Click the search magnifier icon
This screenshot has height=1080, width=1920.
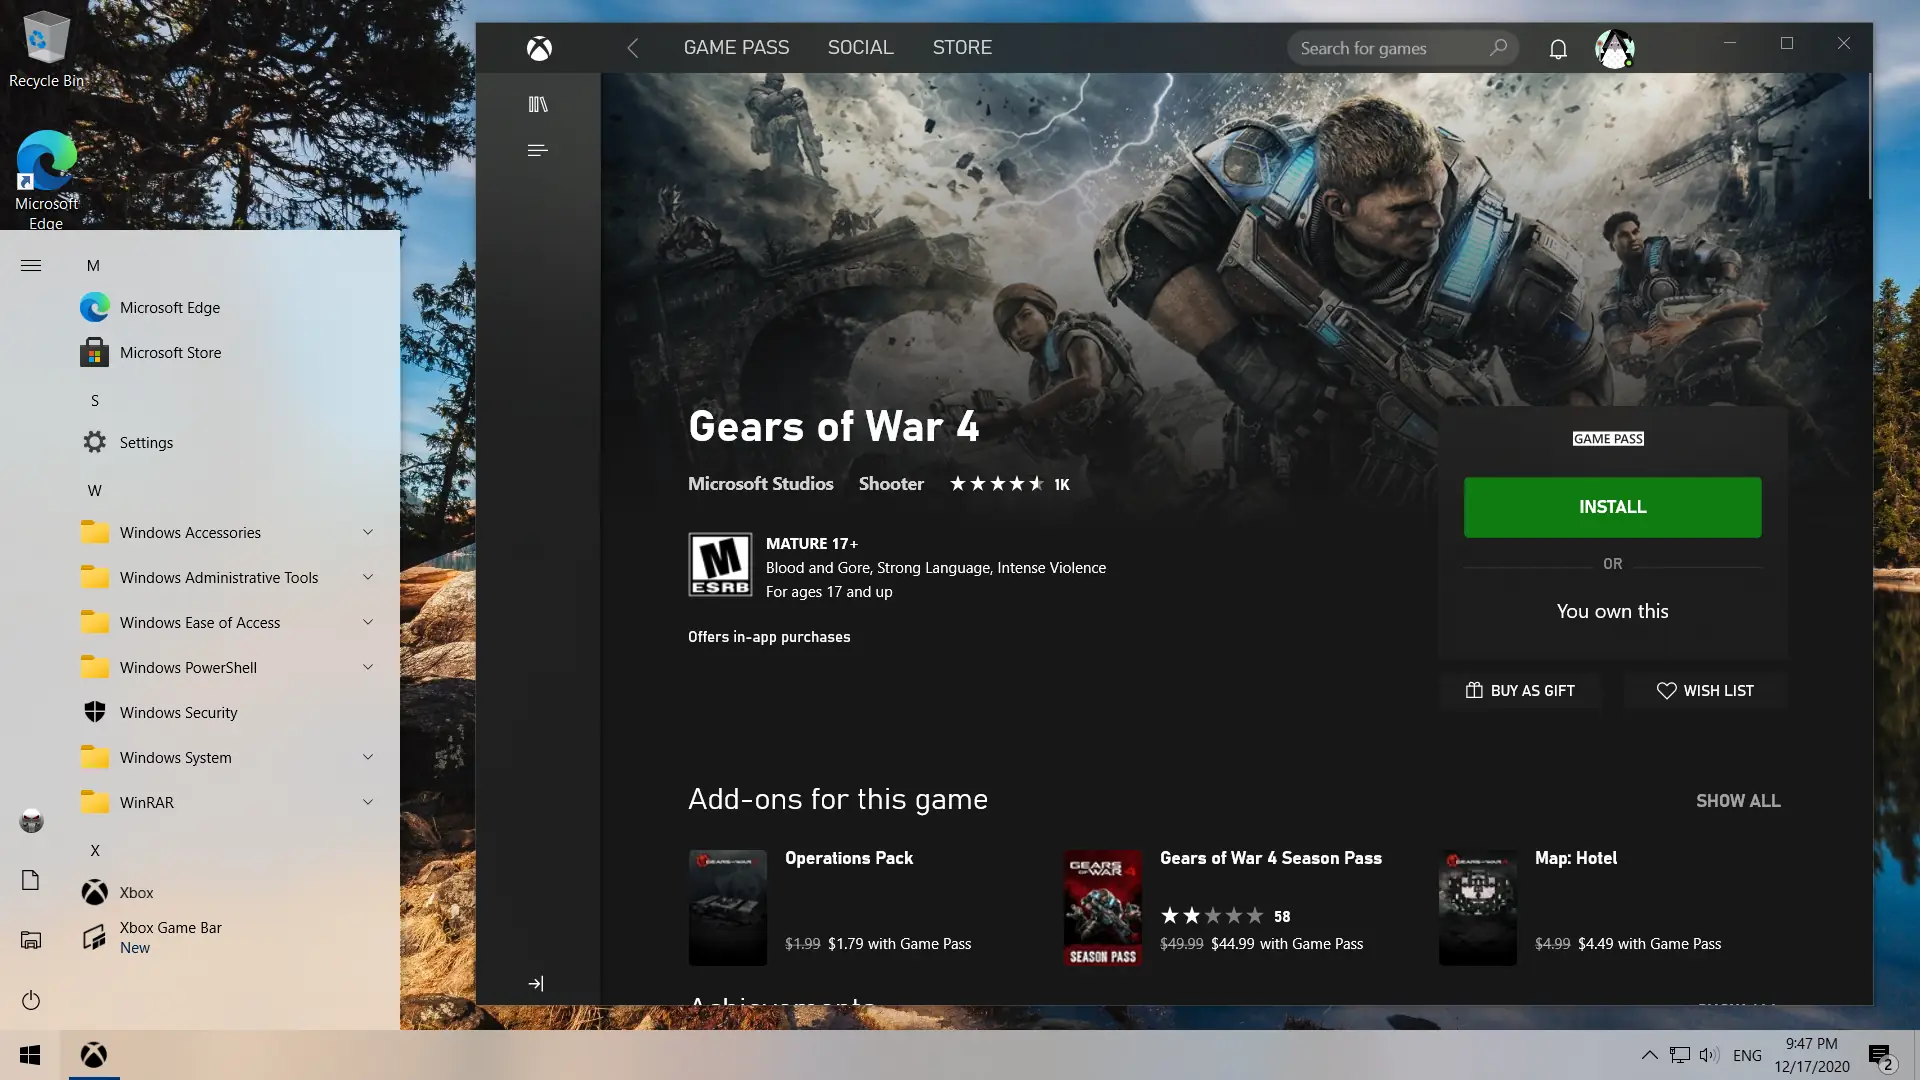[x=1498, y=48]
